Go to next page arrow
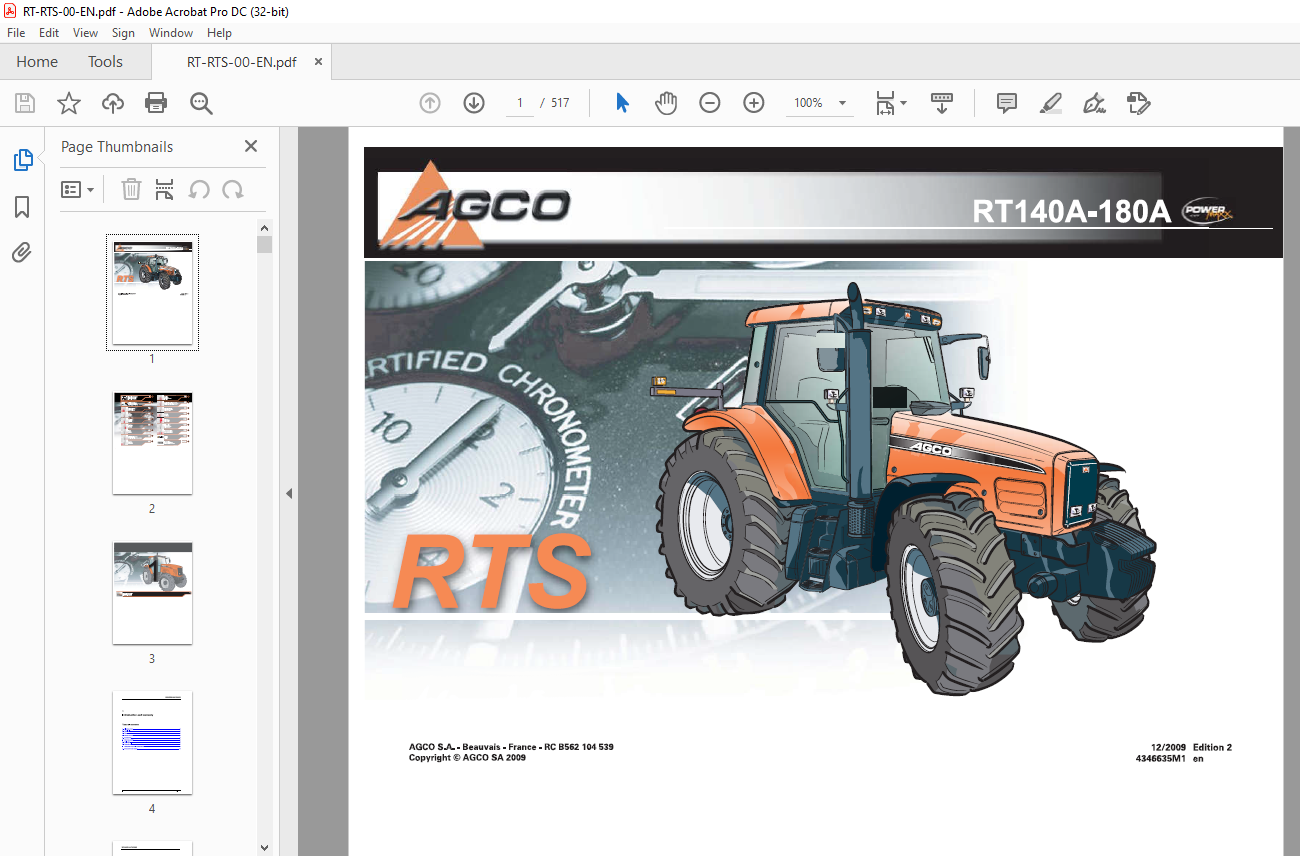 click(474, 103)
